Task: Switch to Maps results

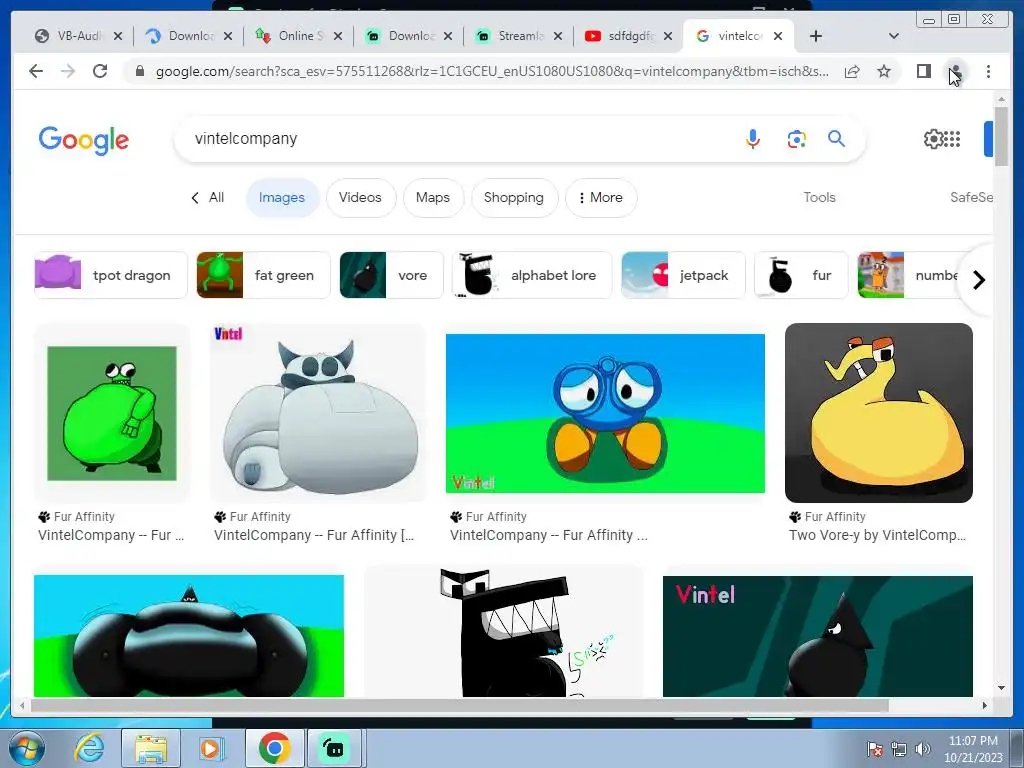Action: (432, 197)
